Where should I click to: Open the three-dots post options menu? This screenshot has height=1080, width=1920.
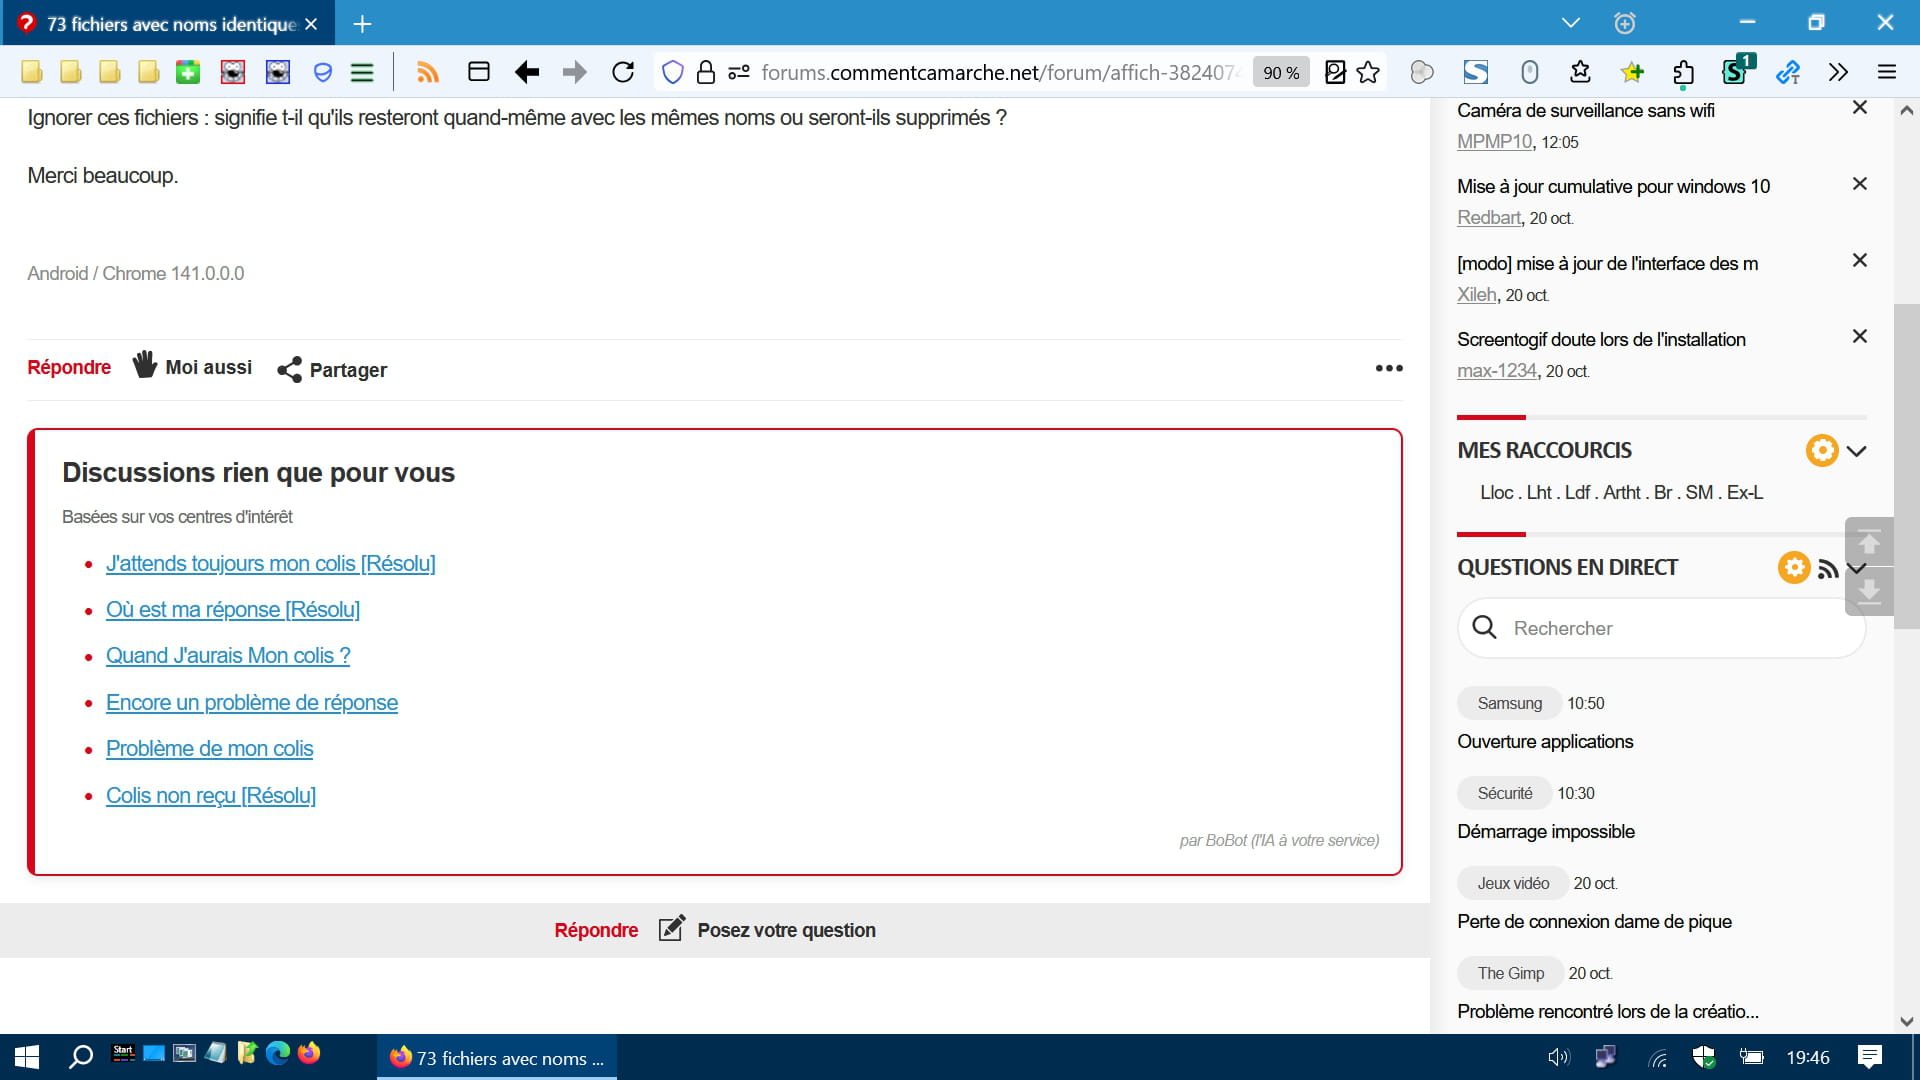click(1388, 368)
